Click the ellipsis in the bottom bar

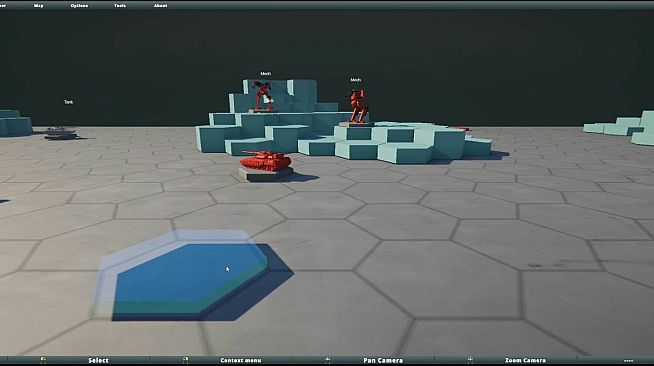pos(629,361)
